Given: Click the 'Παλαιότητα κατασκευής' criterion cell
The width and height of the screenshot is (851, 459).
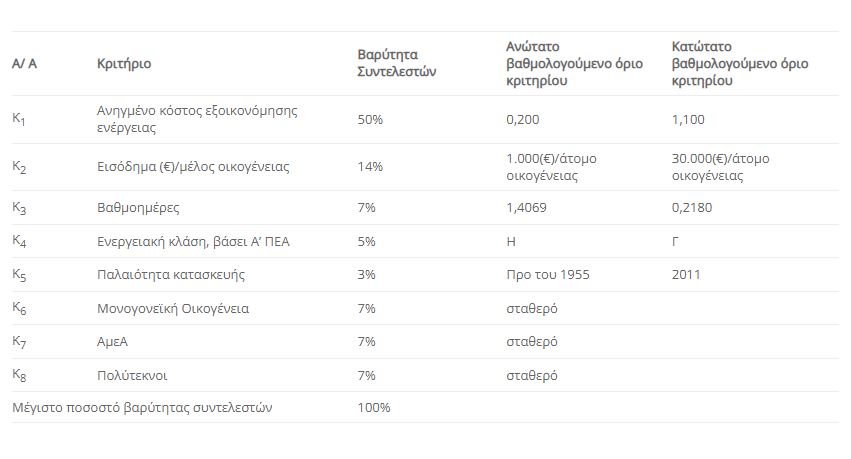Looking at the screenshot, I should pos(171,274).
